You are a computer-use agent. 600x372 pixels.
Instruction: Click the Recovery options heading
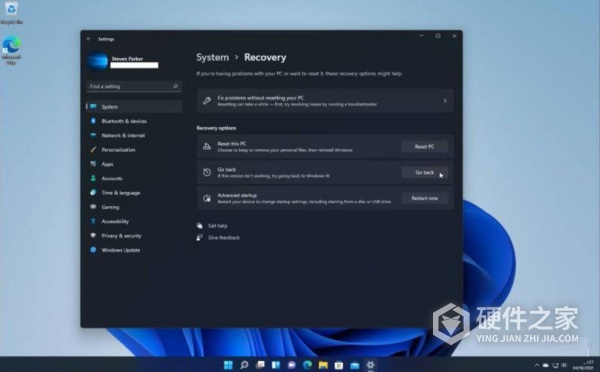pyautogui.click(x=216, y=128)
